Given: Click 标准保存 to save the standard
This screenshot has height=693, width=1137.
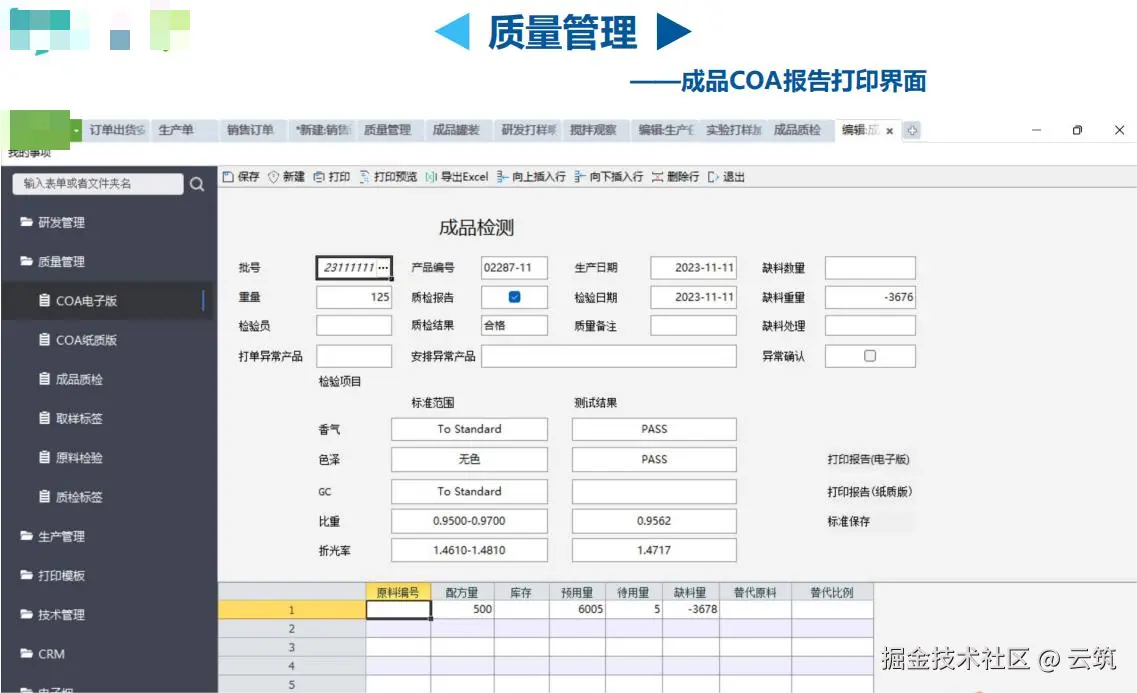Looking at the screenshot, I should pyautogui.click(x=850, y=521).
